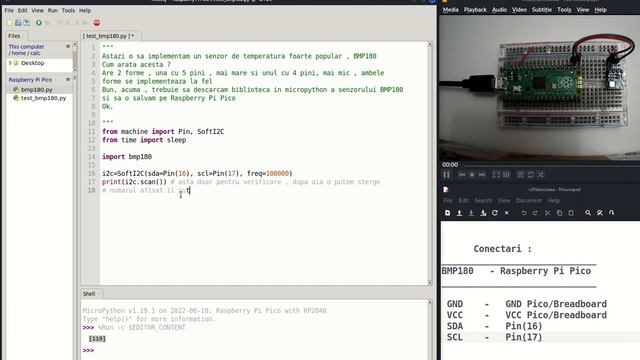Toggle VLC random shuffle playback
The width and height of the screenshot is (640, 360).
point(541,175)
